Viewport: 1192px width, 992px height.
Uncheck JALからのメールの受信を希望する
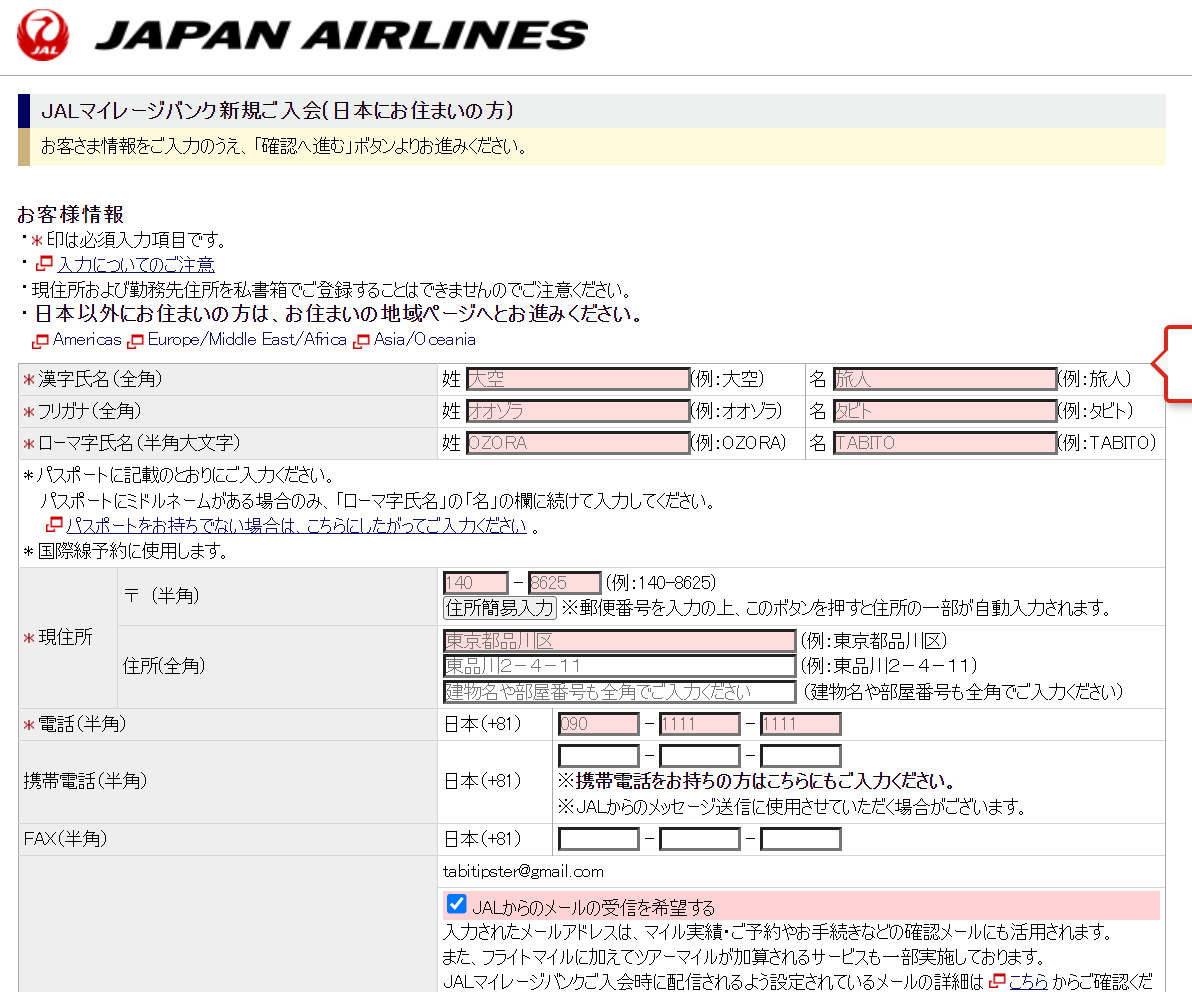point(457,904)
